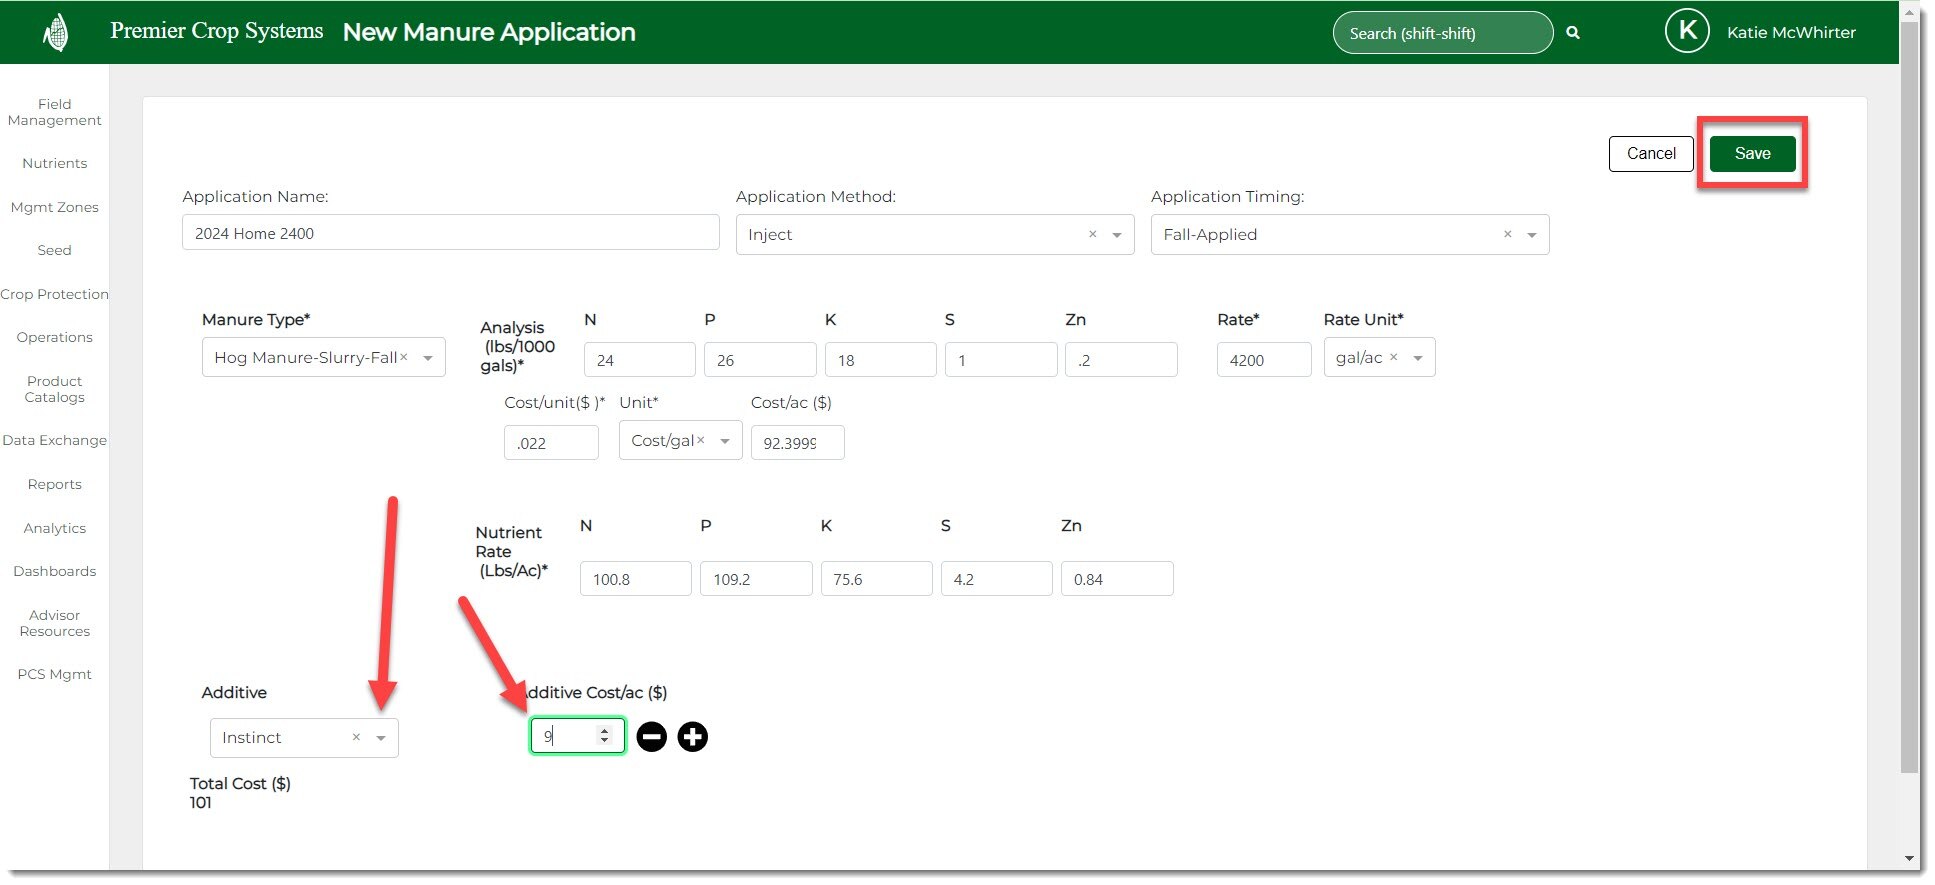Click the Premier Crop Systems corn logo
Screen dimensions: 1935x885
(56, 33)
